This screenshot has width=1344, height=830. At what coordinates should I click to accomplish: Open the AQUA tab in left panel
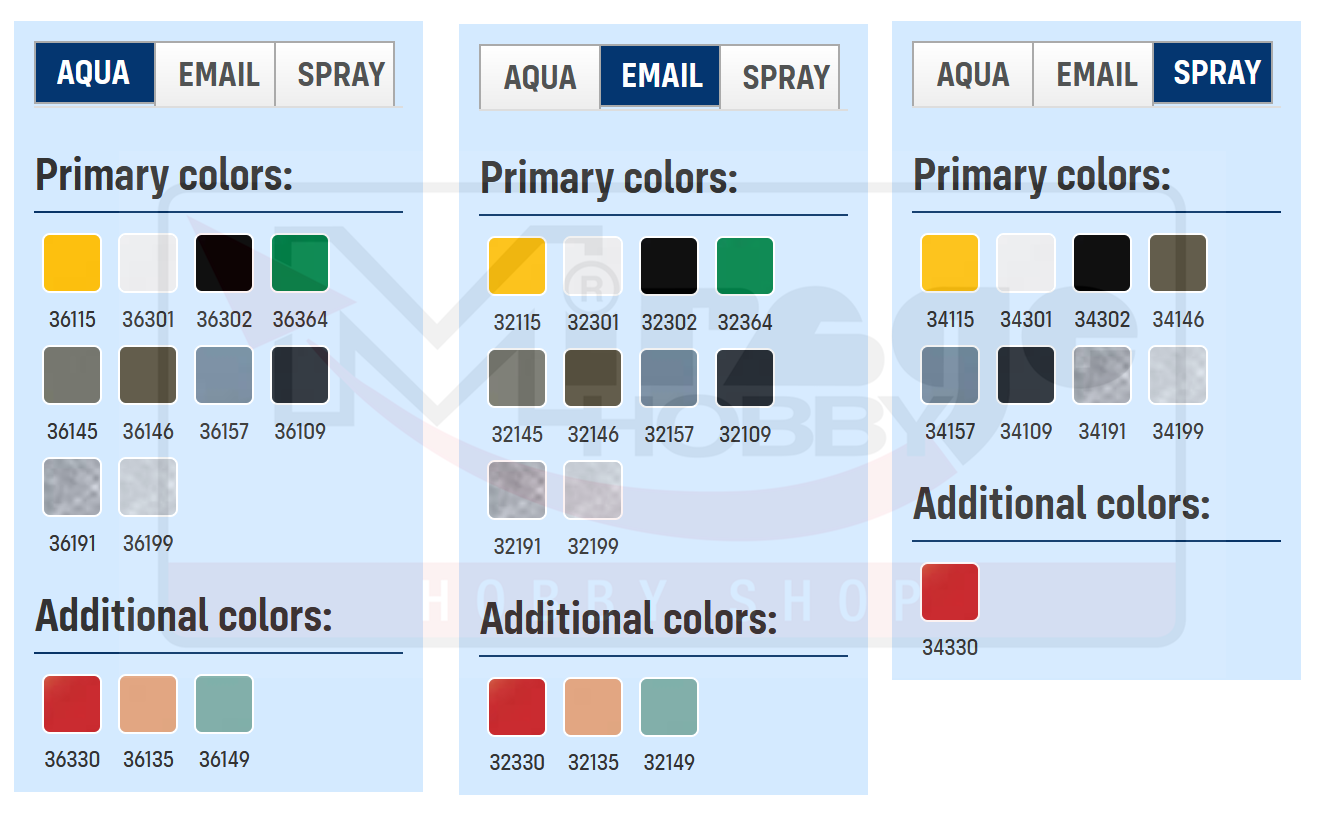[x=94, y=73]
